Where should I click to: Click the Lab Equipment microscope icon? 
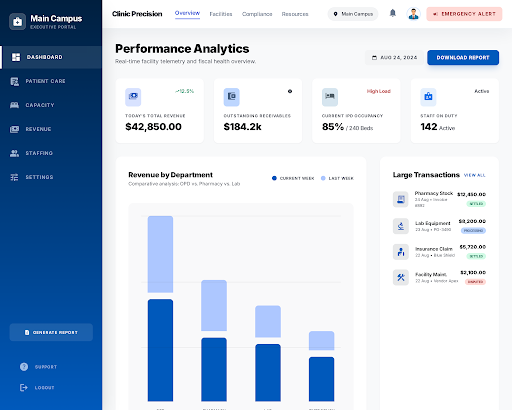pyautogui.click(x=401, y=226)
